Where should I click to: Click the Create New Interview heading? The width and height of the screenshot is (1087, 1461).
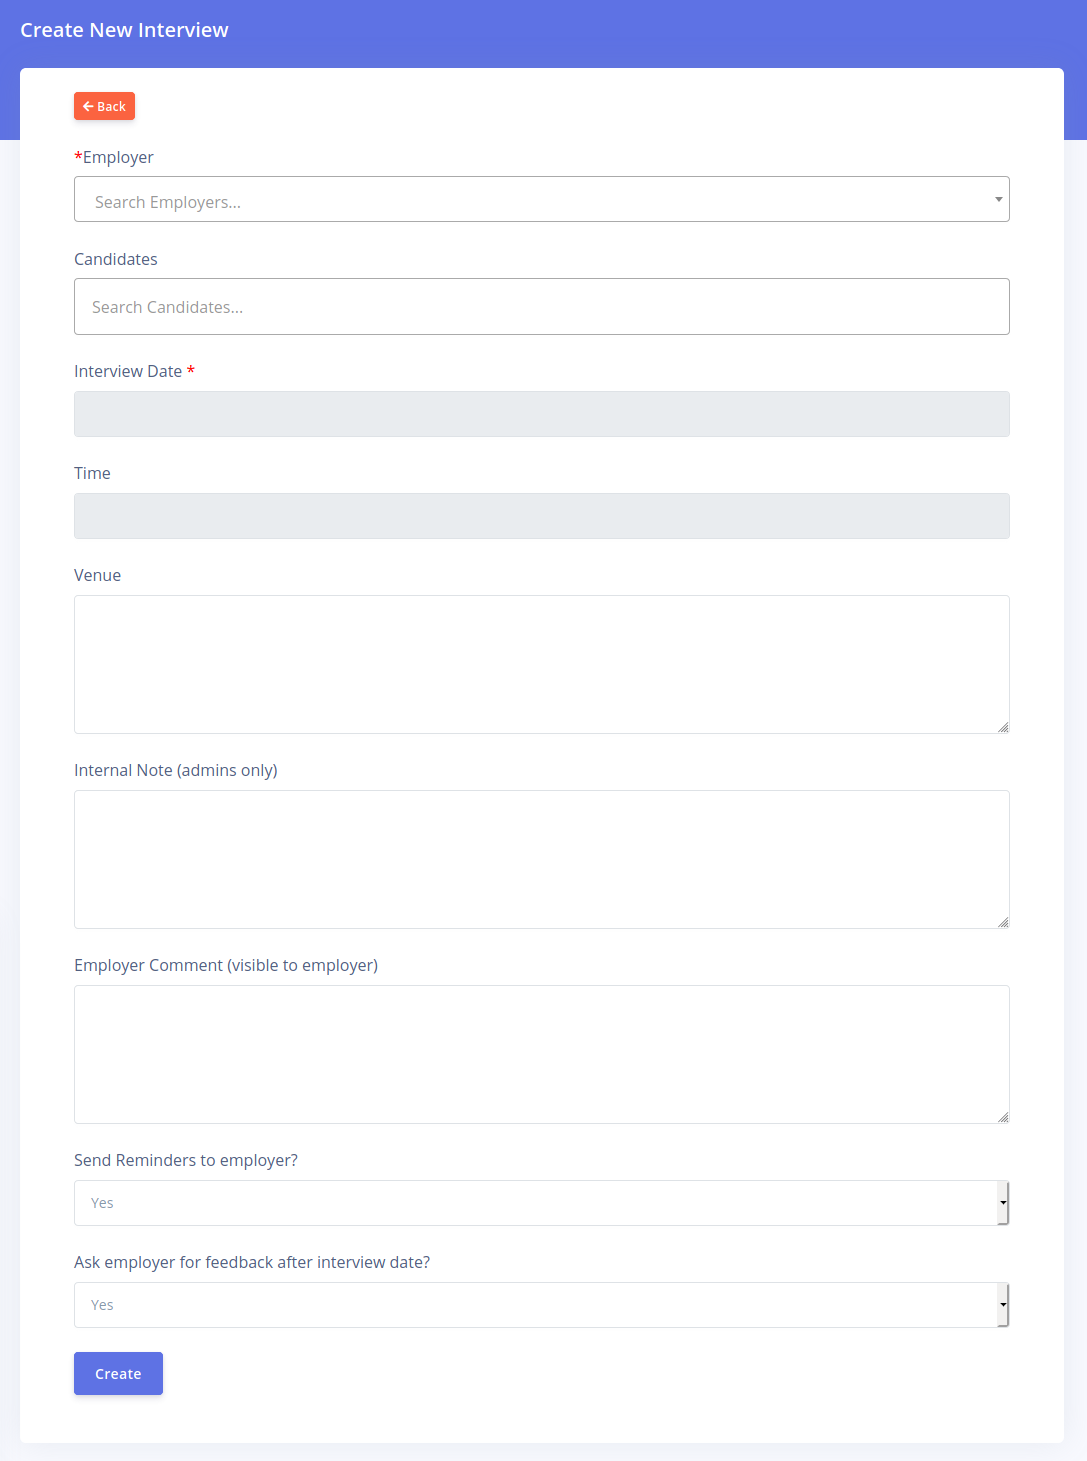point(125,30)
